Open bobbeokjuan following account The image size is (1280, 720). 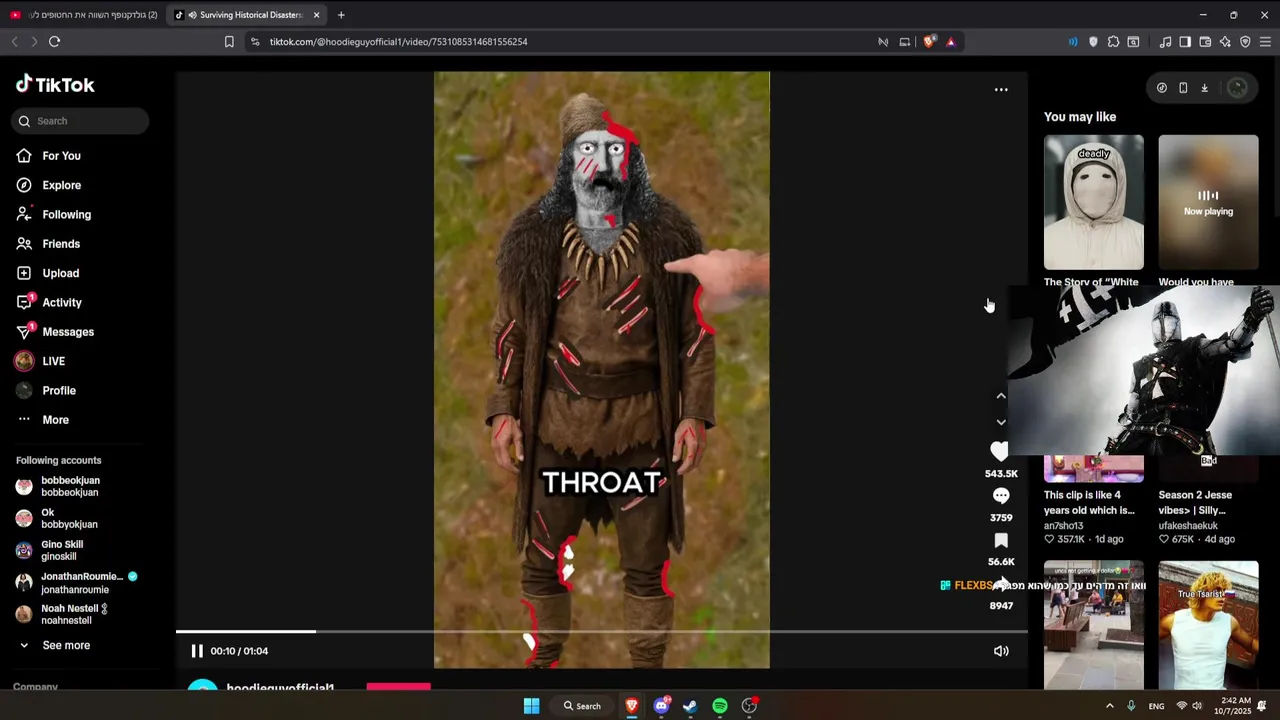pos(70,486)
